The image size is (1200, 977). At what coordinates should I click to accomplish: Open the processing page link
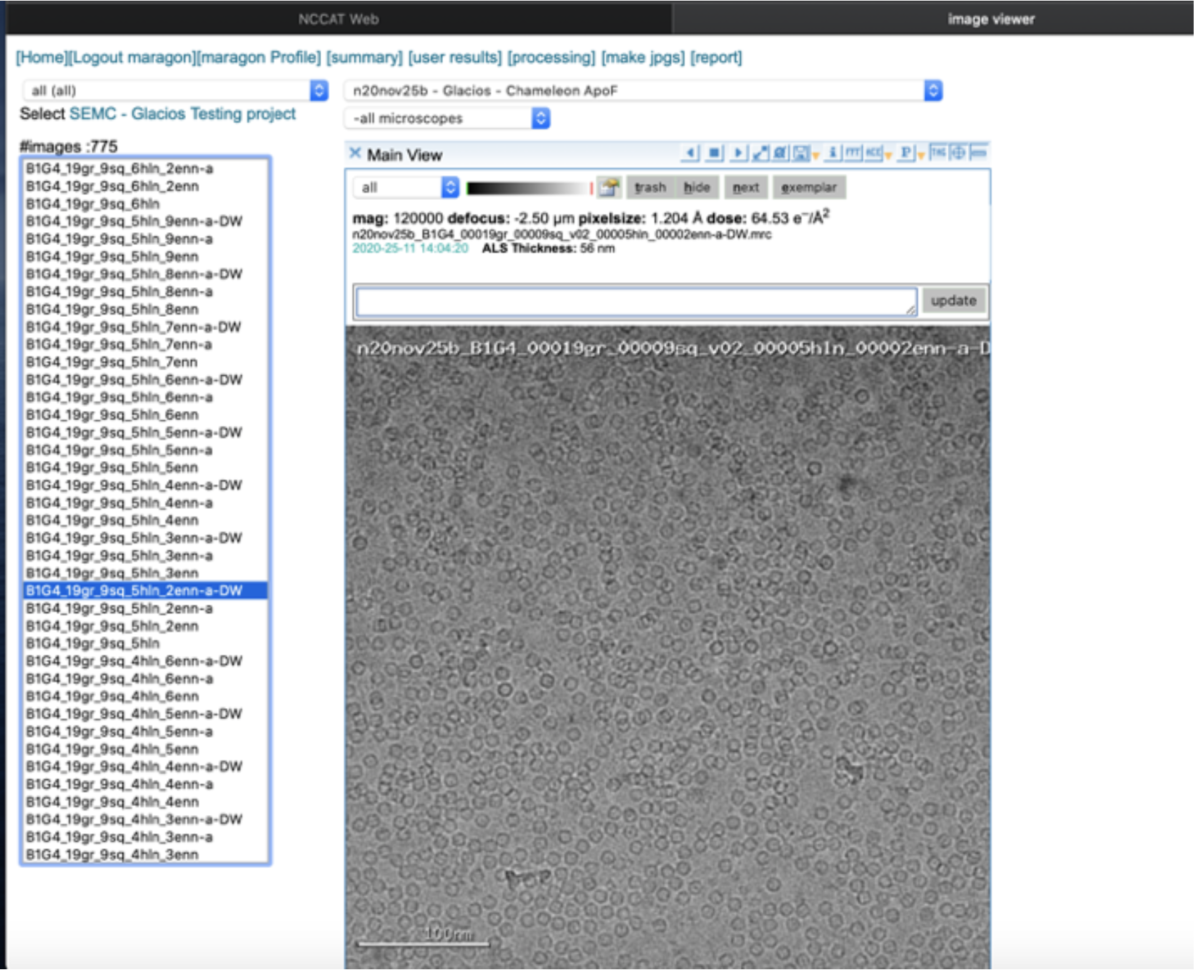tap(549, 57)
